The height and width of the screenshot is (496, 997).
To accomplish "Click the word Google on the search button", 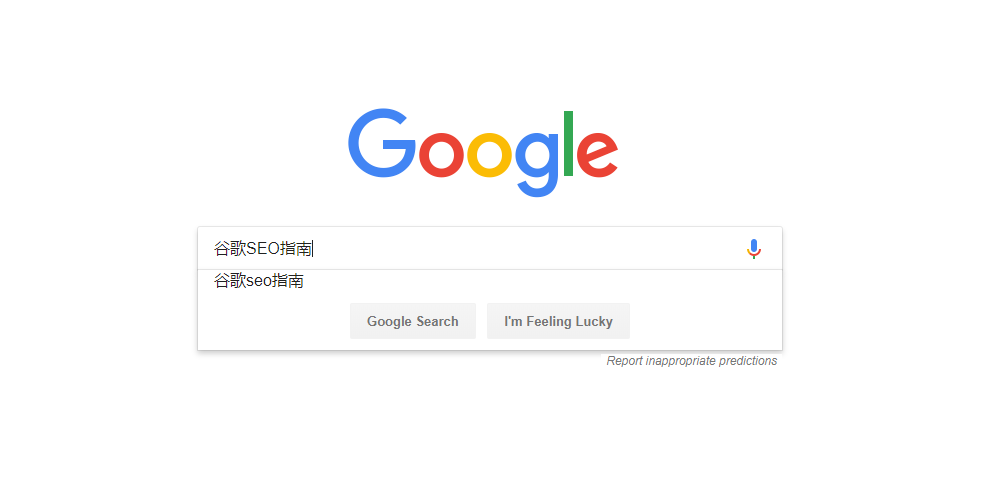I will coord(389,322).
